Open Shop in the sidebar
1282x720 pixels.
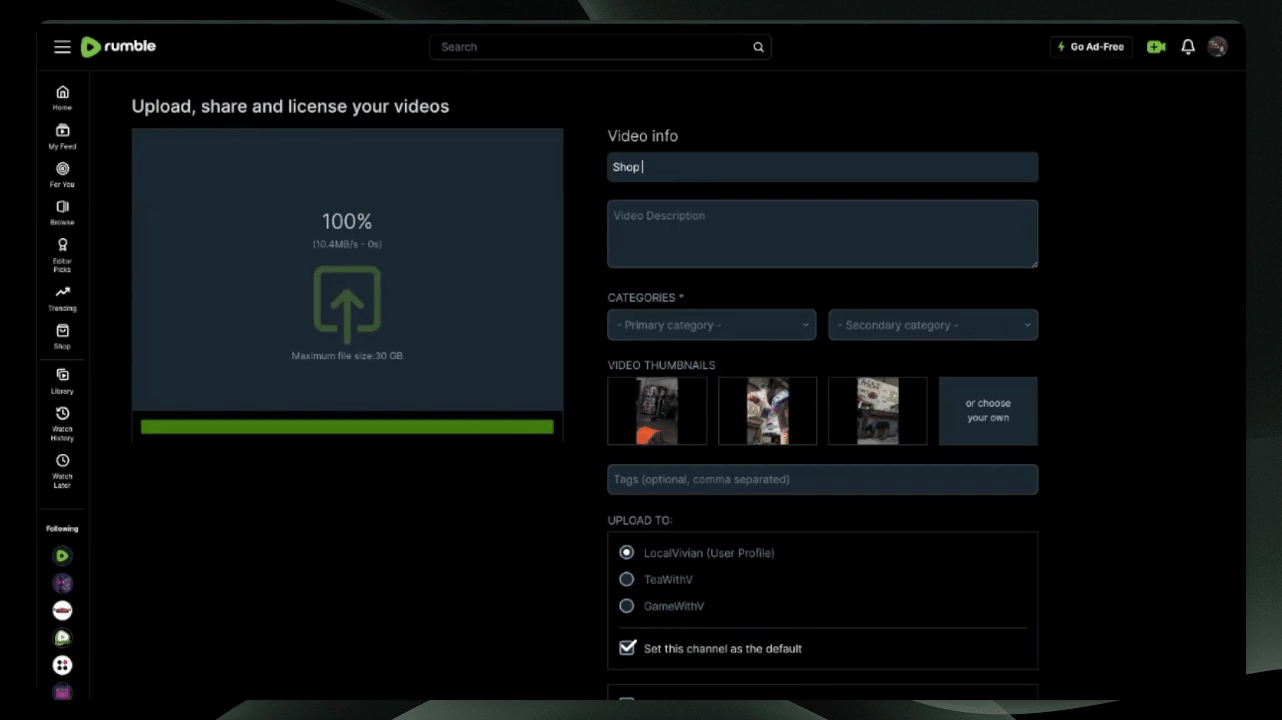pyautogui.click(x=62, y=336)
